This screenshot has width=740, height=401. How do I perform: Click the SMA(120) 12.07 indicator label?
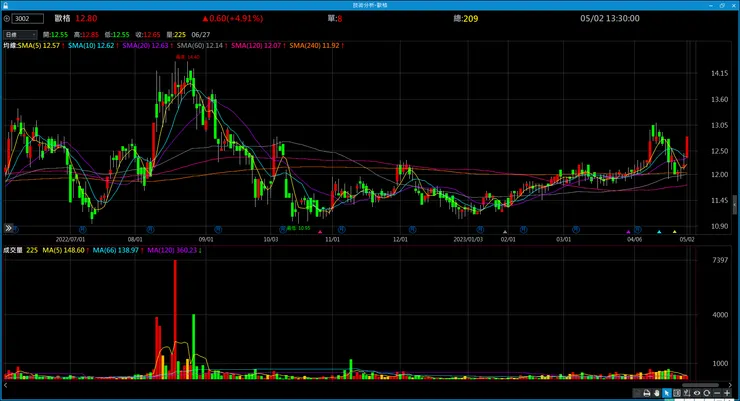point(256,45)
